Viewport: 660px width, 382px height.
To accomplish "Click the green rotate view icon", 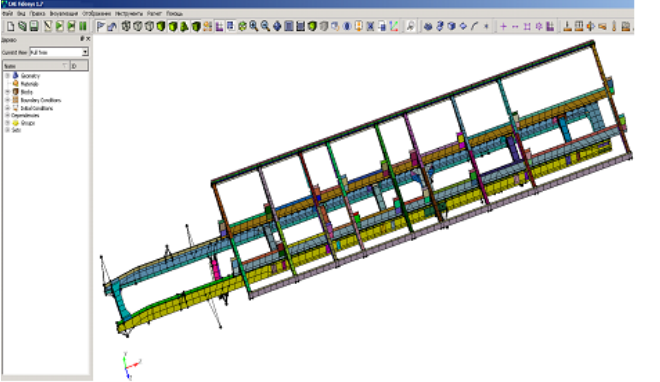I will tap(242, 27).
